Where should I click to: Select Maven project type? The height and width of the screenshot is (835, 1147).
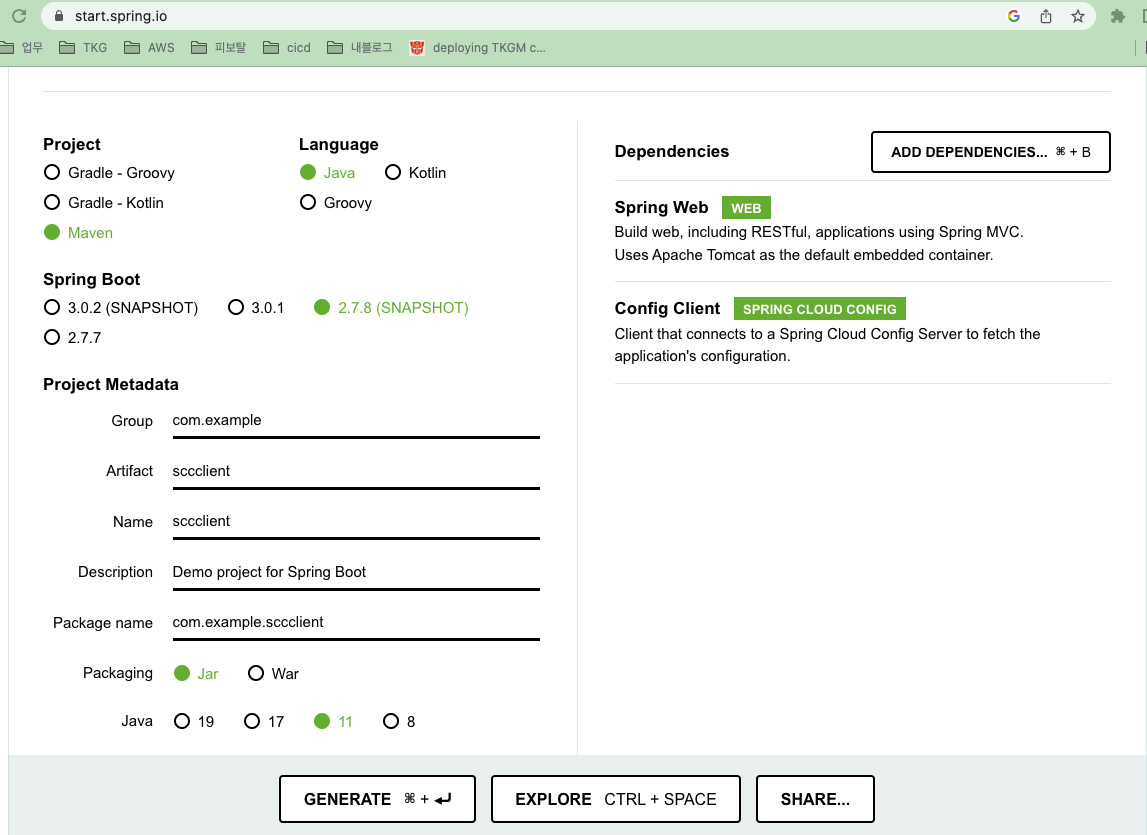(78, 233)
